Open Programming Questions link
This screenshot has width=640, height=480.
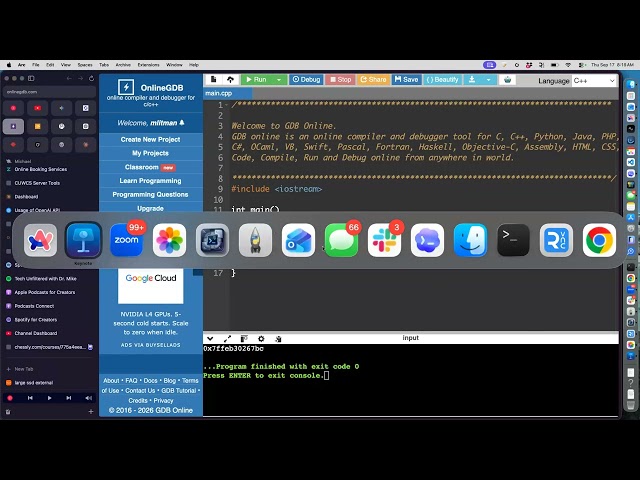151,195
